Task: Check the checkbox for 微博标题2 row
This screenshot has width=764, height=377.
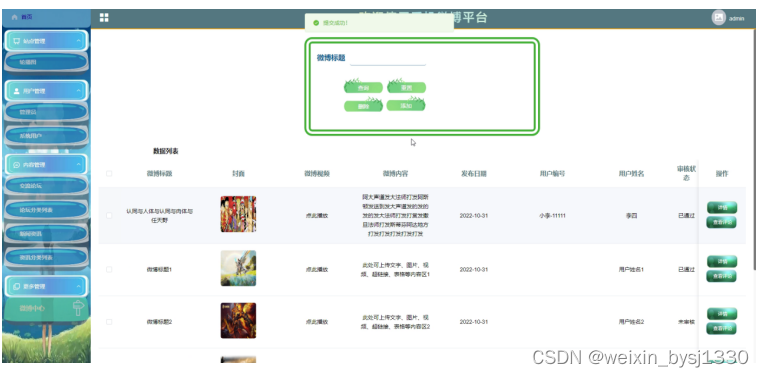Action: click(109, 322)
